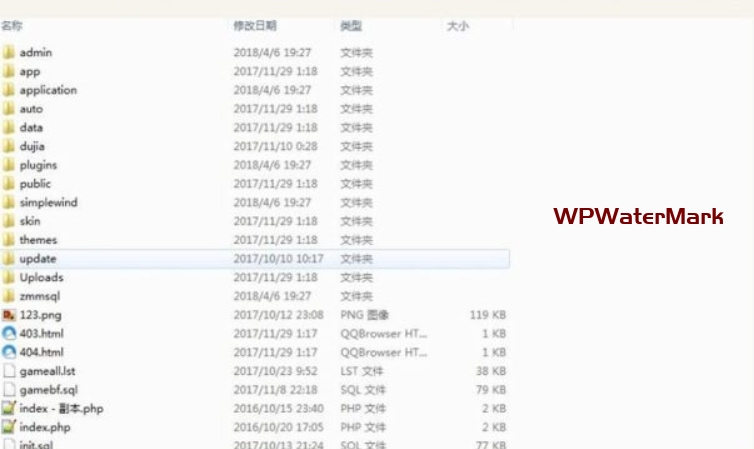Image resolution: width=754 pixels, height=449 pixels.
Task: Click the plugins folder icon
Action: pyautogui.click(x=8, y=165)
